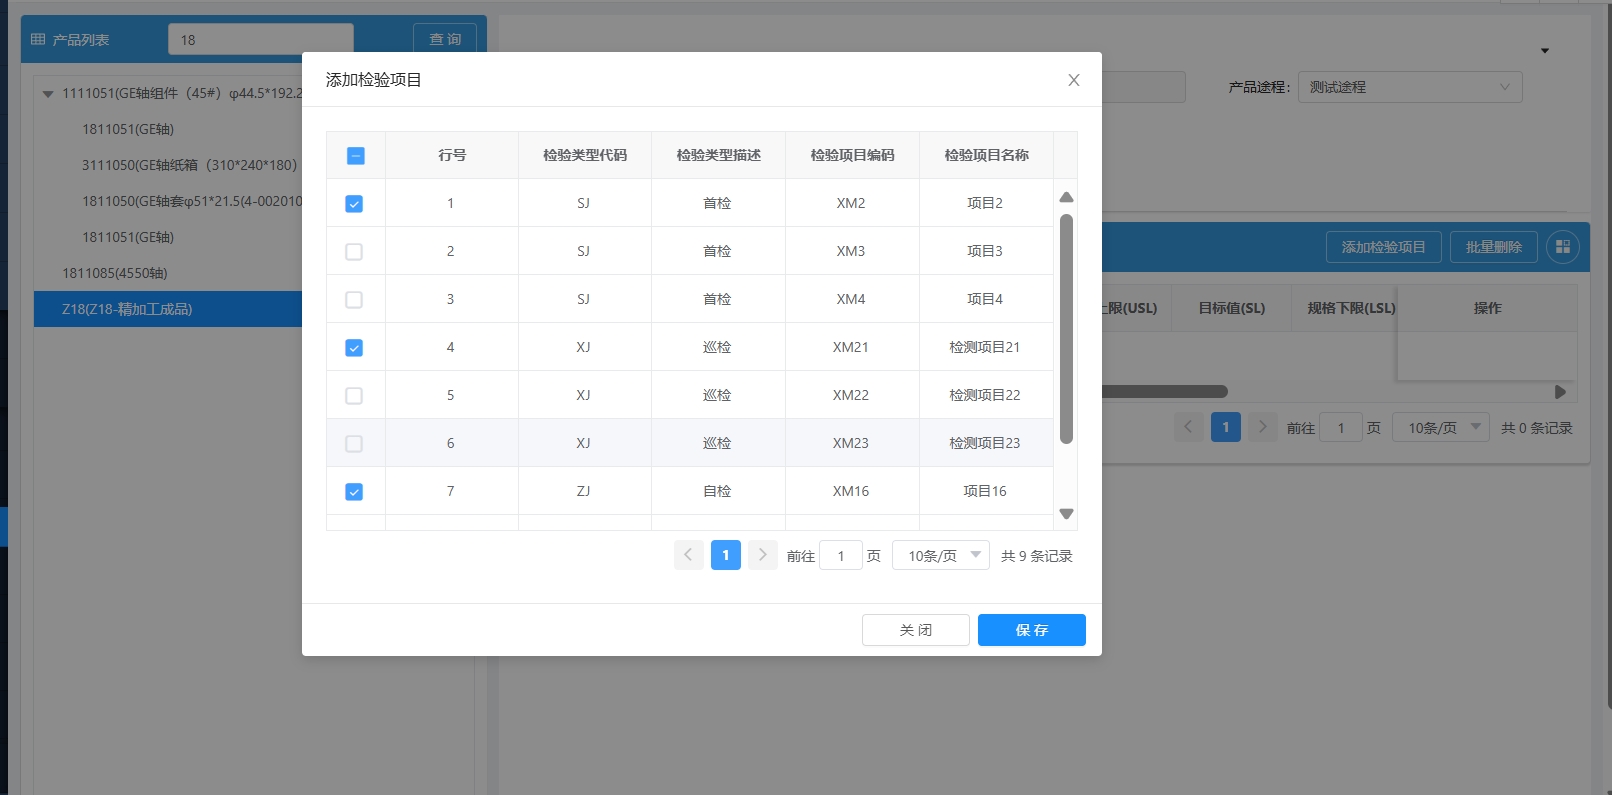Click the 自检 cell in row 7
The width and height of the screenshot is (1612, 795).
717,491
